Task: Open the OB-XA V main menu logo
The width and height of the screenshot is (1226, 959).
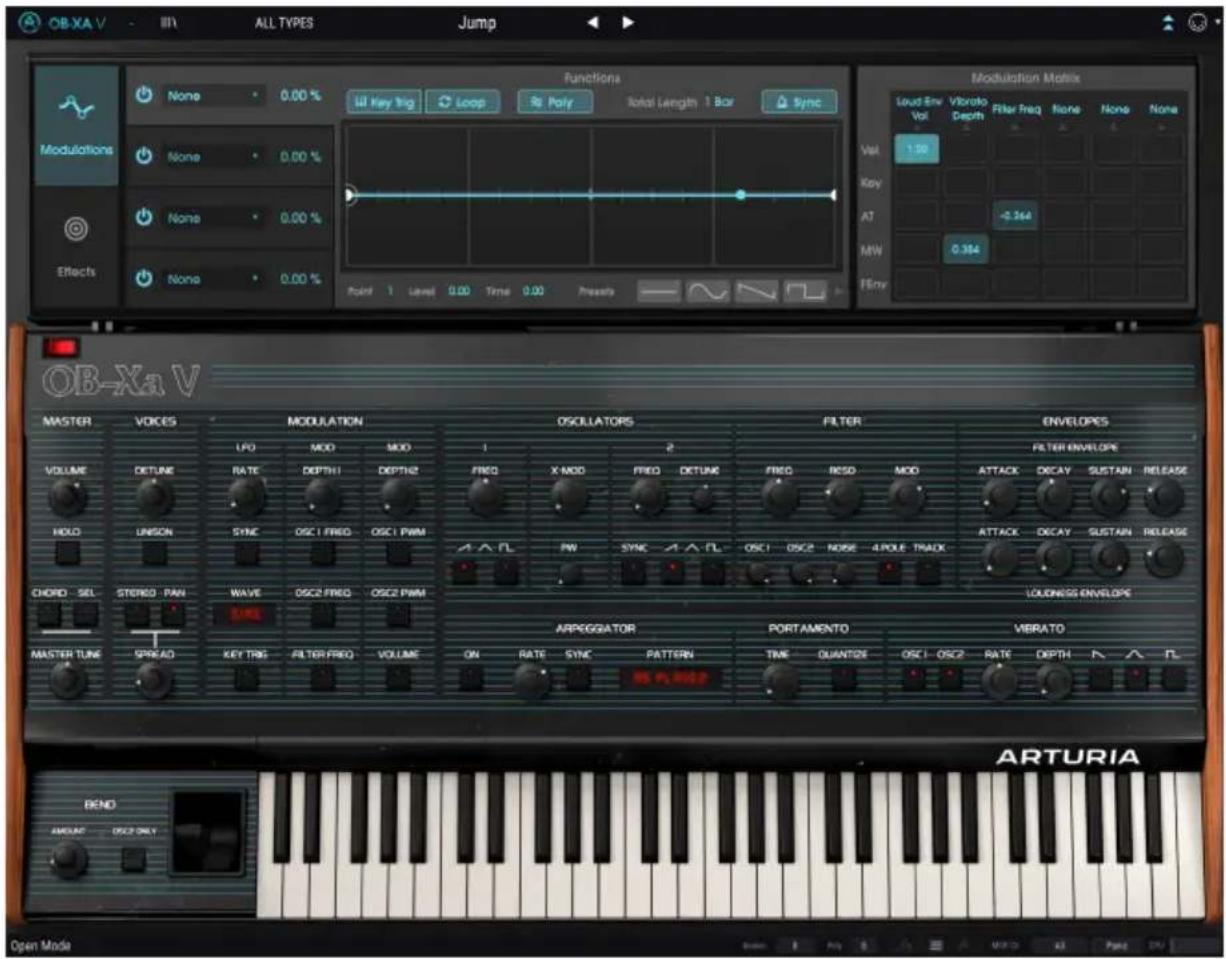Action: [64, 23]
